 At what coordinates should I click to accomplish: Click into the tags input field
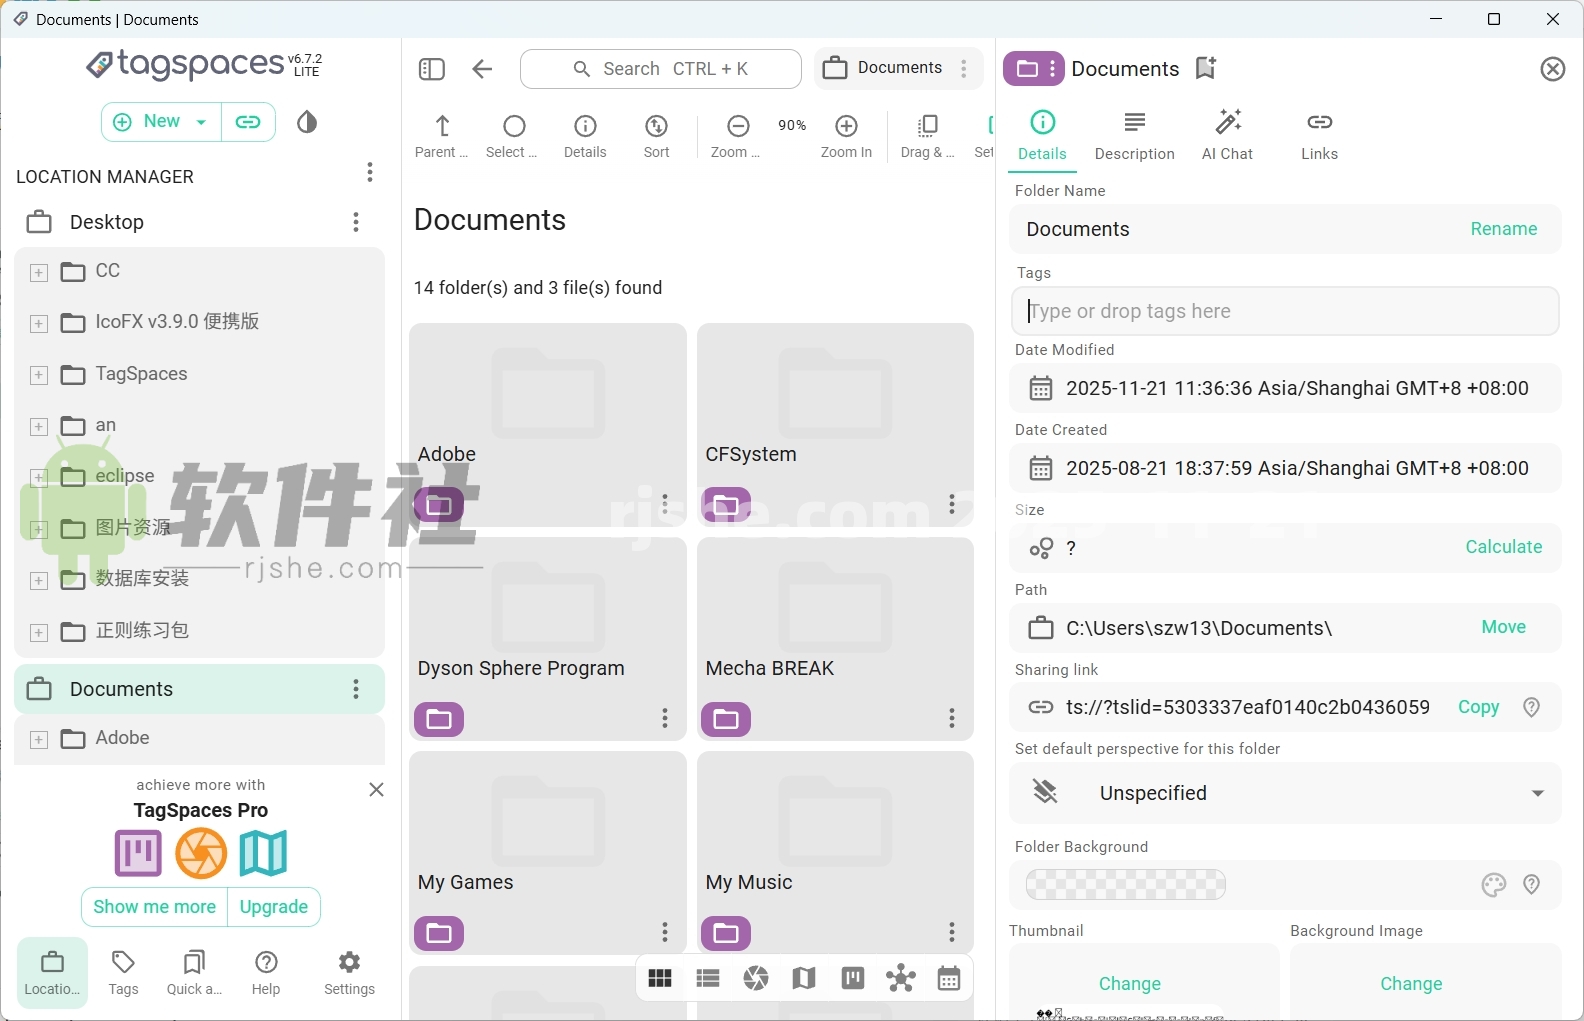[x=1285, y=311]
